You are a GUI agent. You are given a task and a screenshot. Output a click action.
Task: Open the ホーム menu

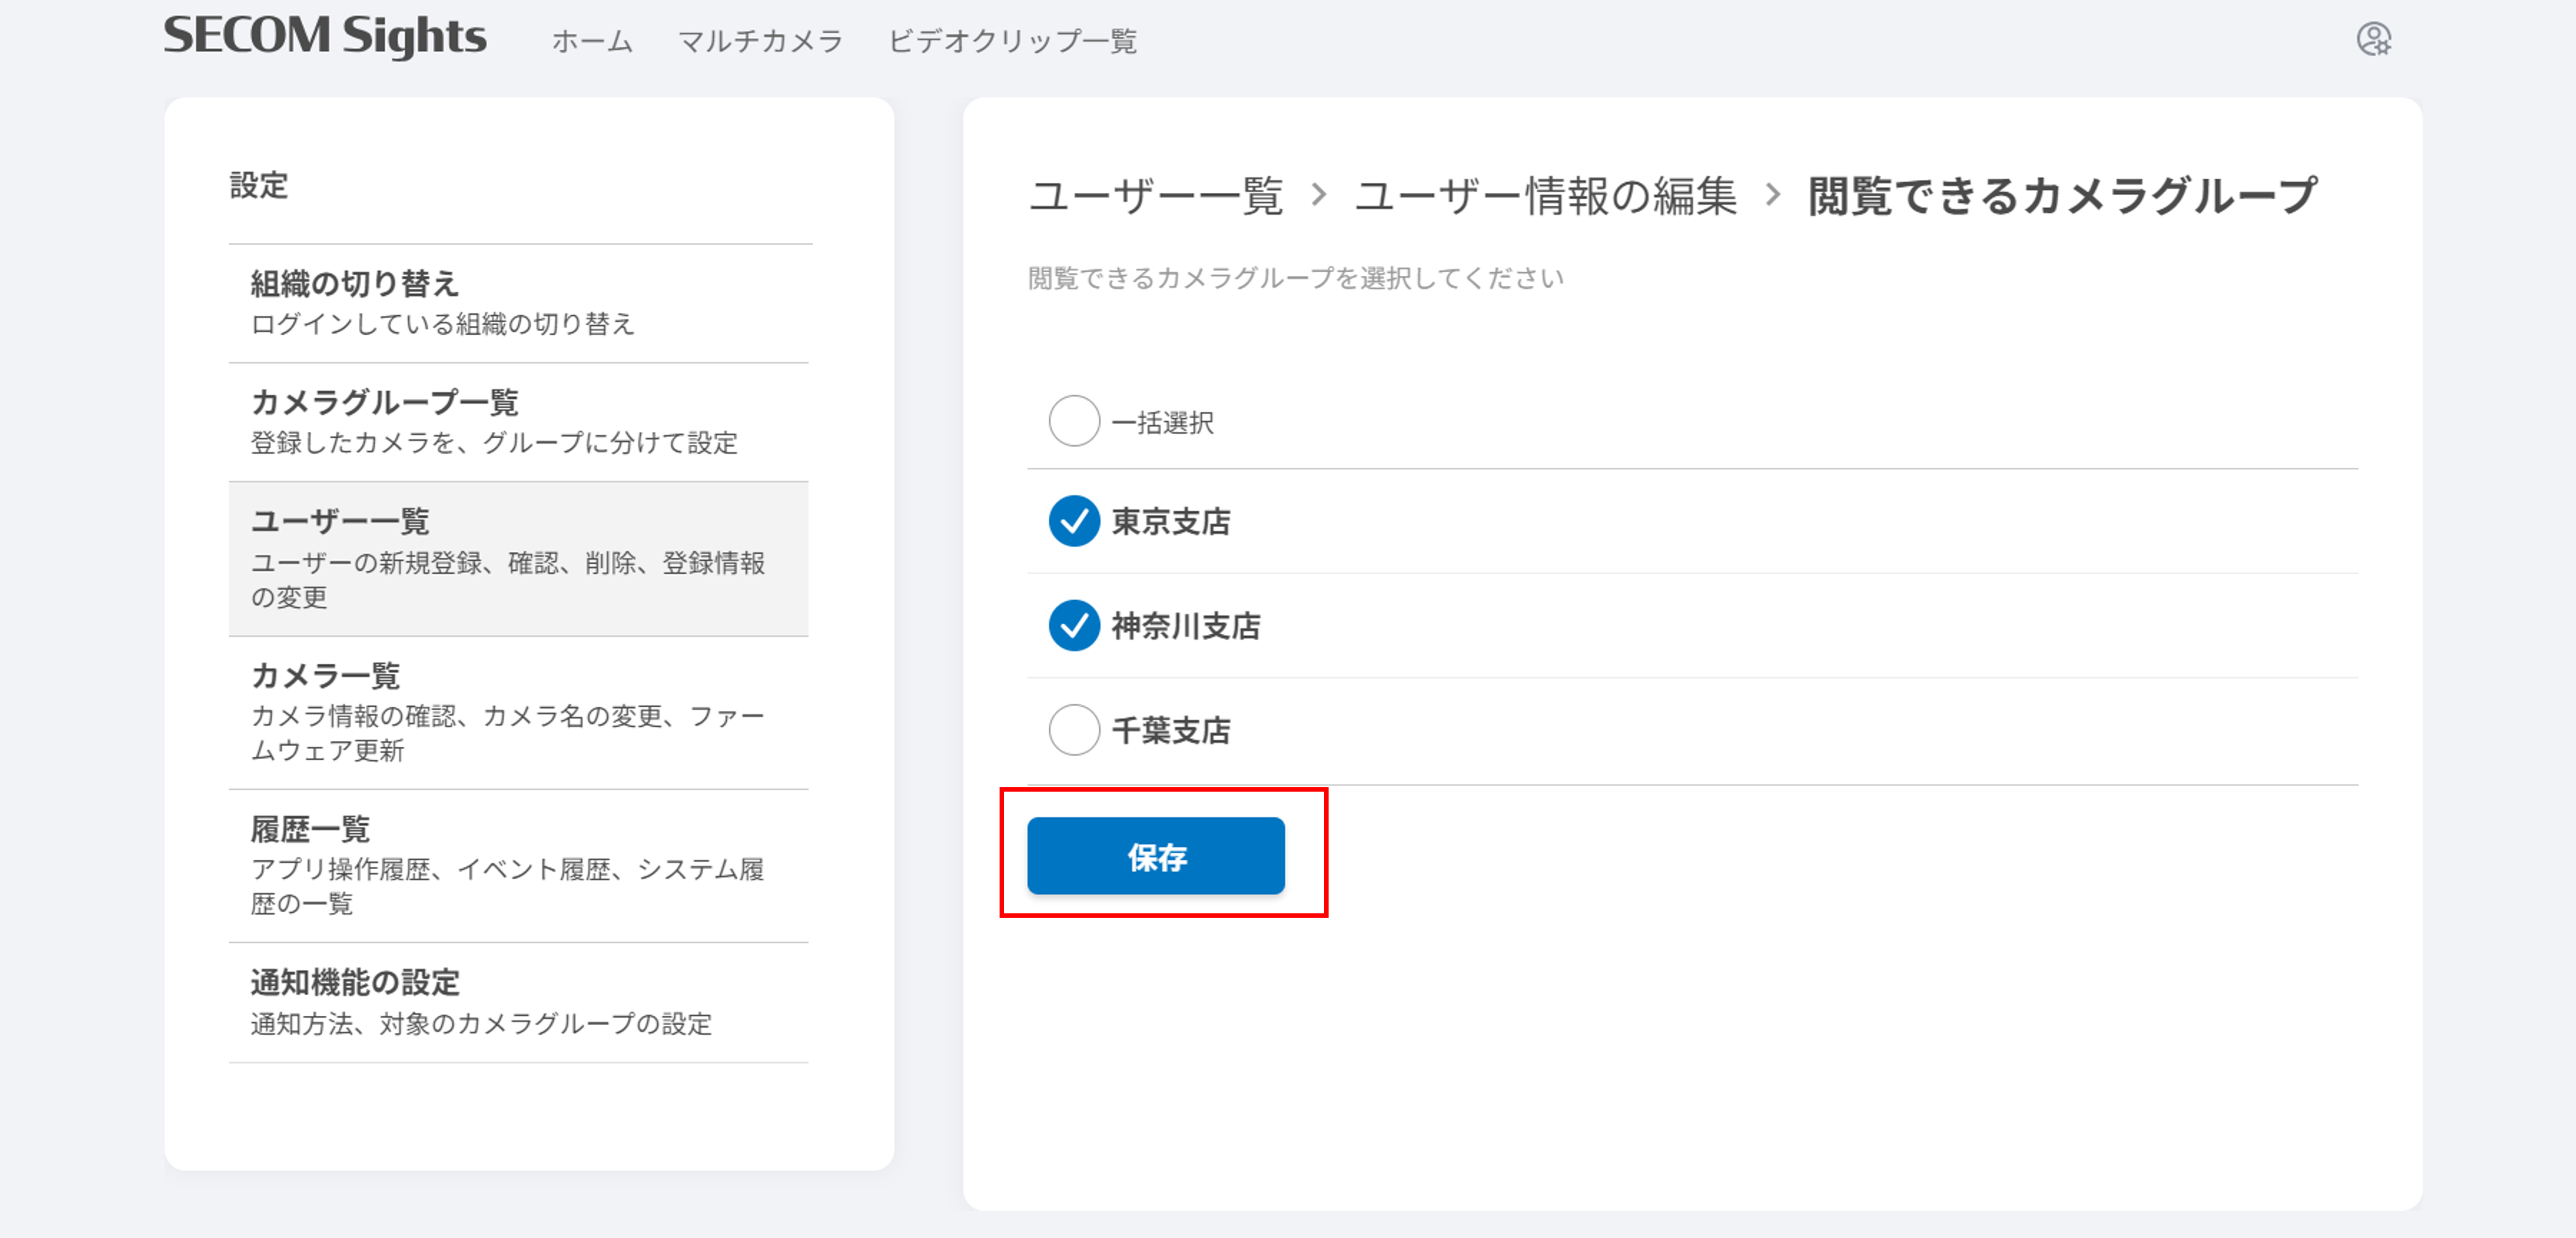(592, 41)
